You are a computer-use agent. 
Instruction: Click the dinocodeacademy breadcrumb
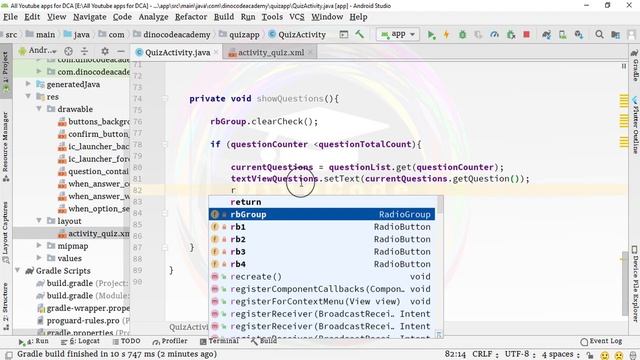(x=172, y=35)
